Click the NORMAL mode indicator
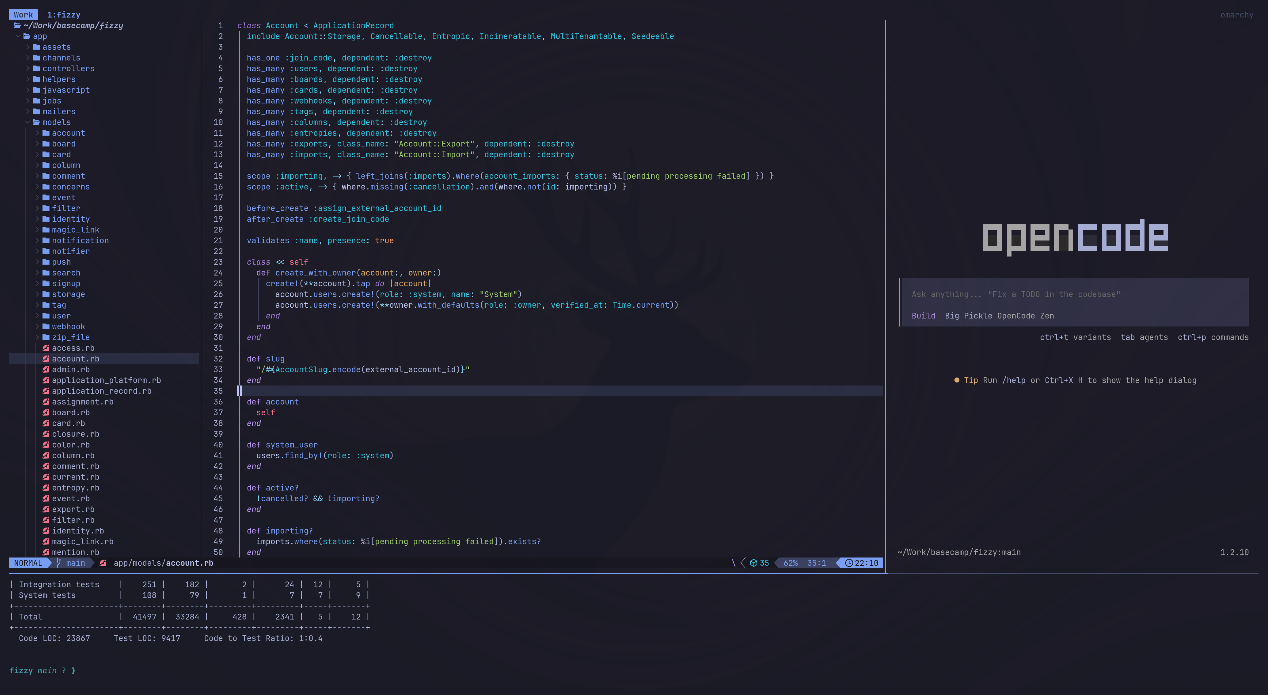1268x695 pixels. pyautogui.click(x=28, y=563)
